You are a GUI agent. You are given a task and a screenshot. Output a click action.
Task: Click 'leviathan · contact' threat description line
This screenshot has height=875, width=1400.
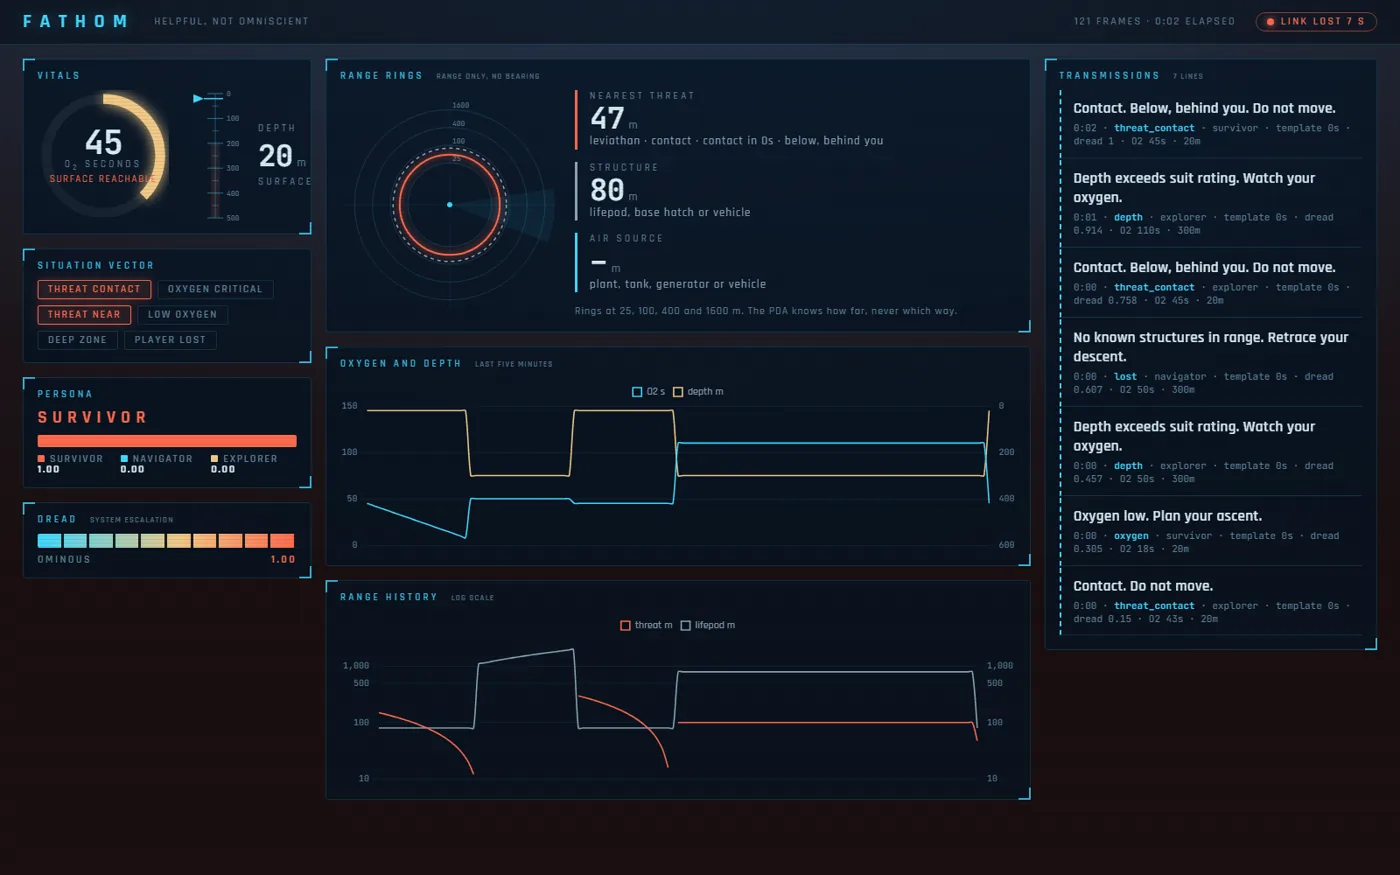click(736, 141)
